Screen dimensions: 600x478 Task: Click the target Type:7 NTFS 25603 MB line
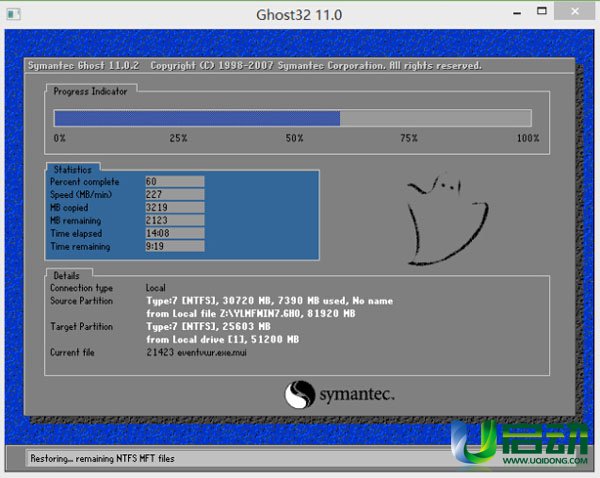tap(209, 326)
